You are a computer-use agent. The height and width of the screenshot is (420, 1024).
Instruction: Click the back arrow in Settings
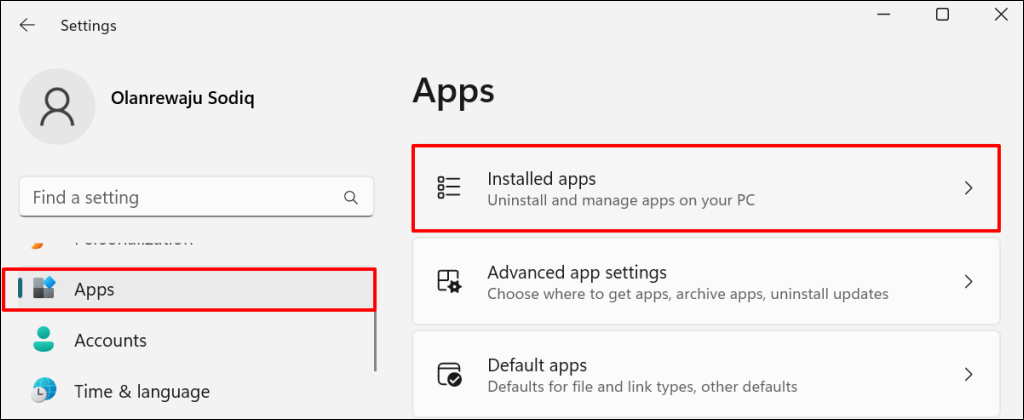point(27,26)
